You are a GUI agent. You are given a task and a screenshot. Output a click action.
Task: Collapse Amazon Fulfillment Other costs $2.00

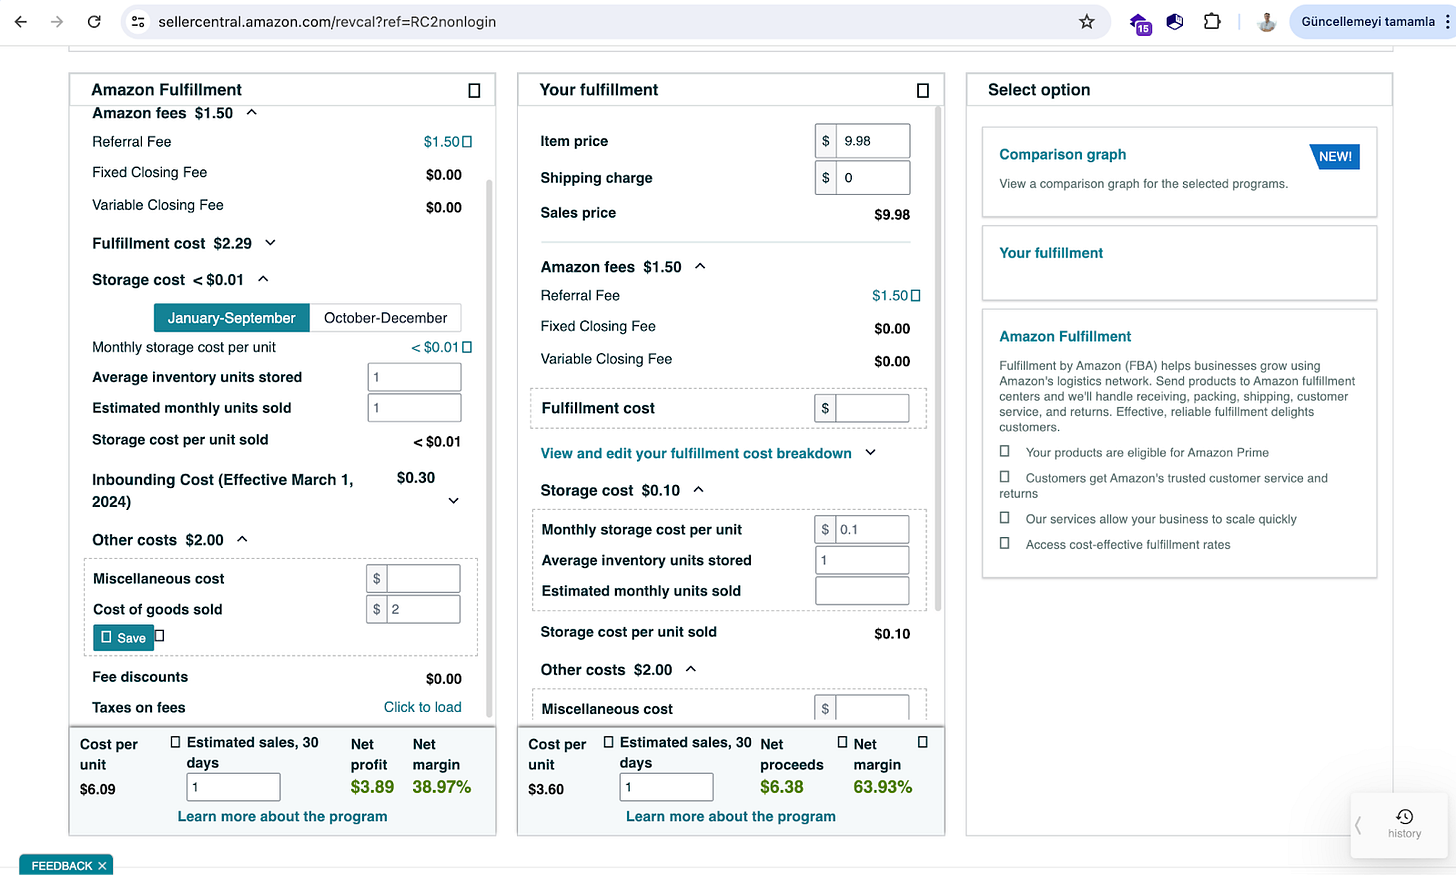point(242,539)
